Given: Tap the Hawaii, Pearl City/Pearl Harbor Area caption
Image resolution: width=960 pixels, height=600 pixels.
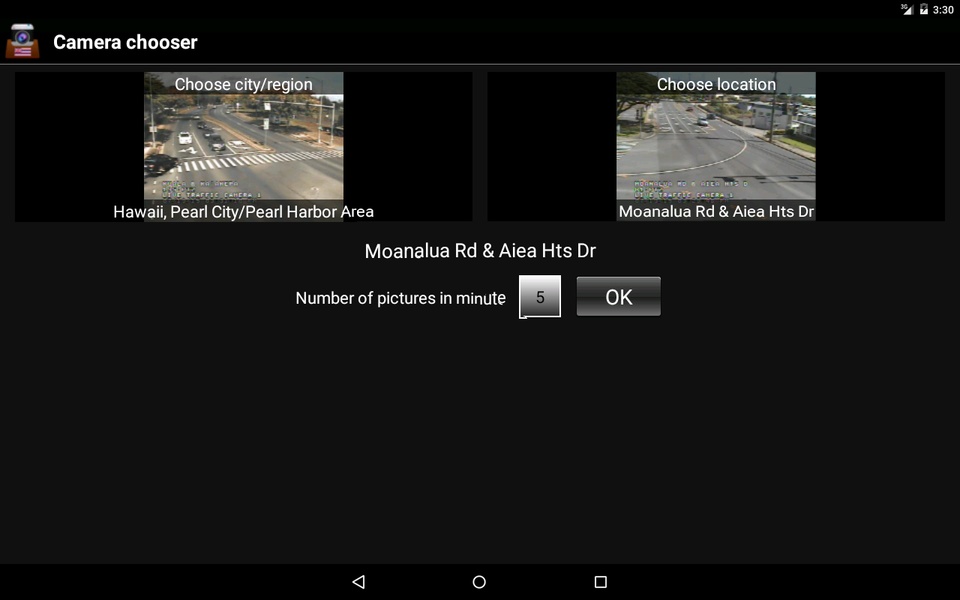Looking at the screenshot, I should (x=244, y=212).
